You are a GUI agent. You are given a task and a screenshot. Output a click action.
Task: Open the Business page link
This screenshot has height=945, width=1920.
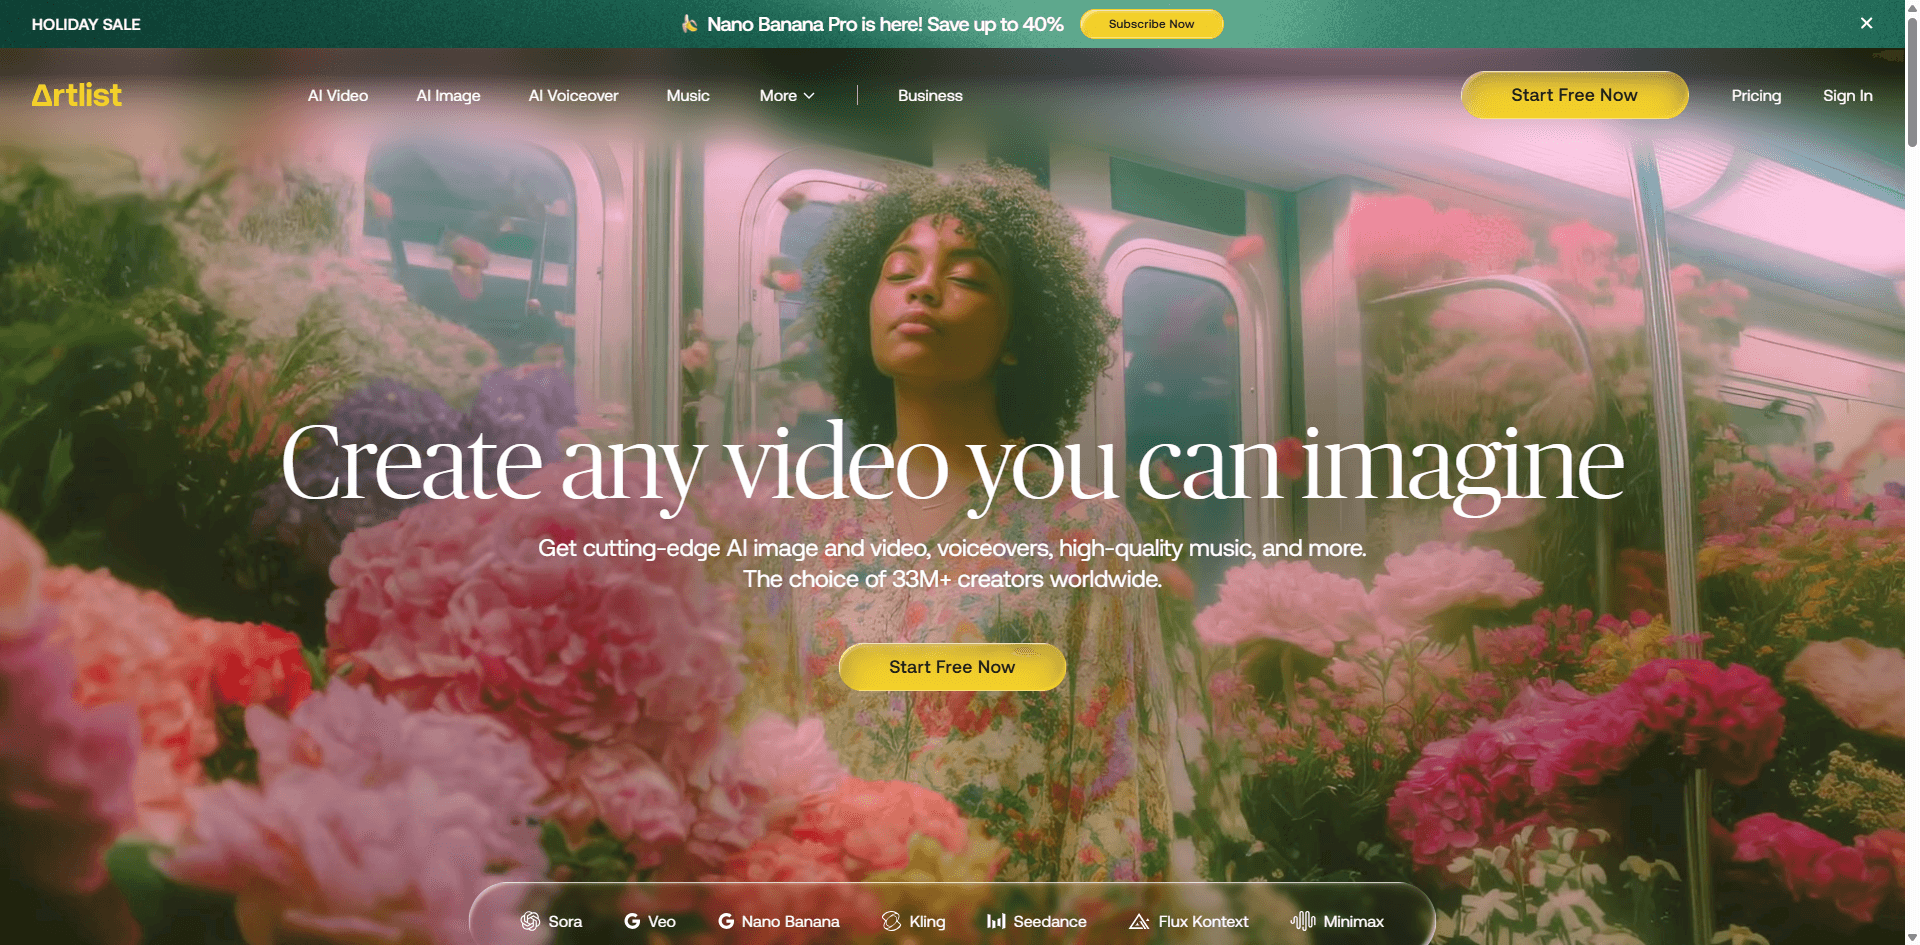[x=930, y=96]
